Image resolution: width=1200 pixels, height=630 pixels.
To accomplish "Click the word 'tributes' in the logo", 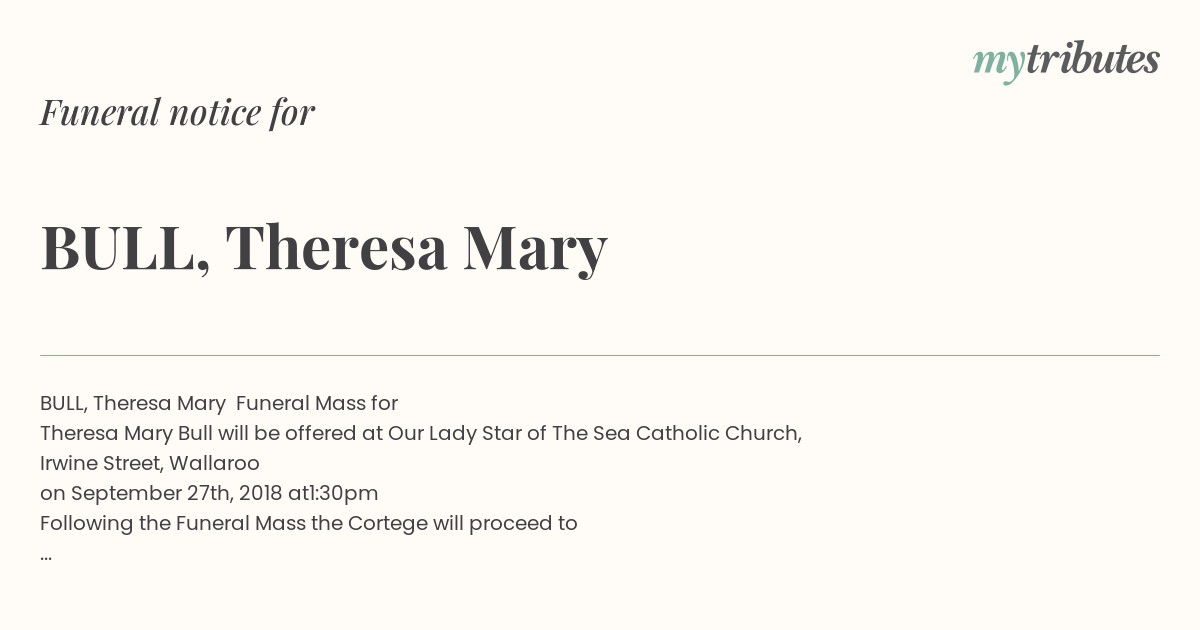I will point(1093,59).
